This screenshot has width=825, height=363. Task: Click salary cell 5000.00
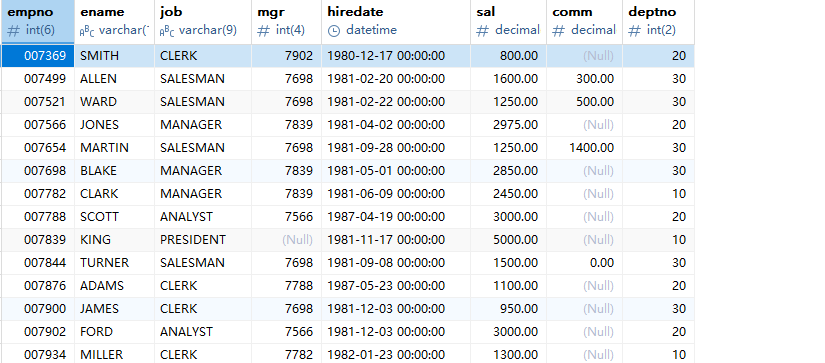(508, 240)
